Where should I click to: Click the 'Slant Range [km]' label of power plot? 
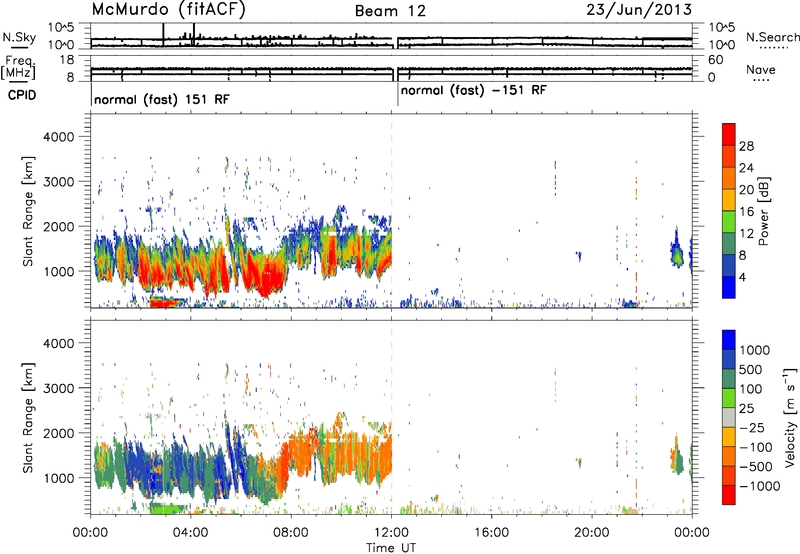coord(28,211)
